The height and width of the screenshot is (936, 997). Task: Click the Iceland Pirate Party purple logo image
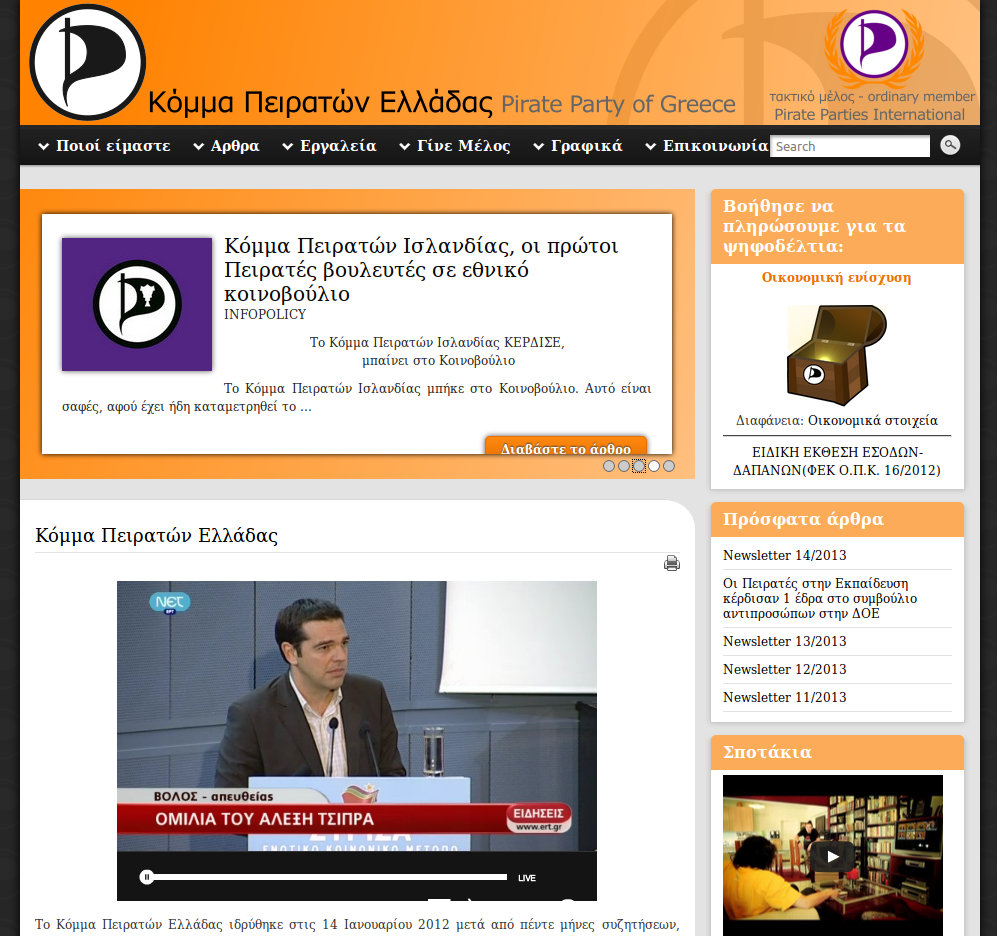coord(137,304)
